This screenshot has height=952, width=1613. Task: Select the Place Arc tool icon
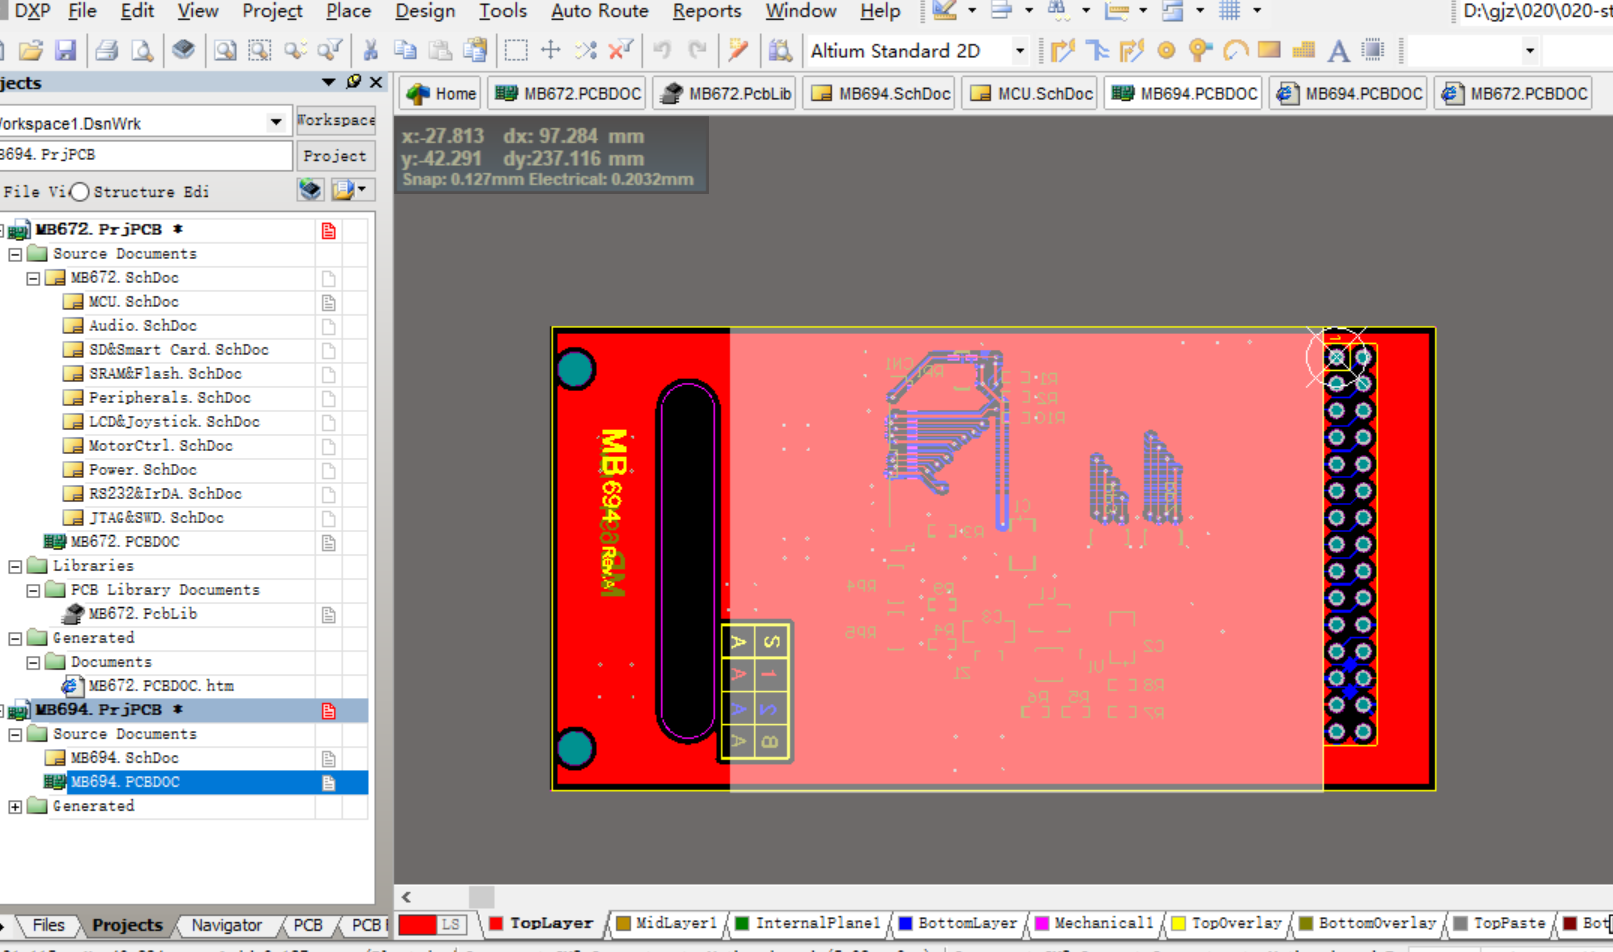1235,50
